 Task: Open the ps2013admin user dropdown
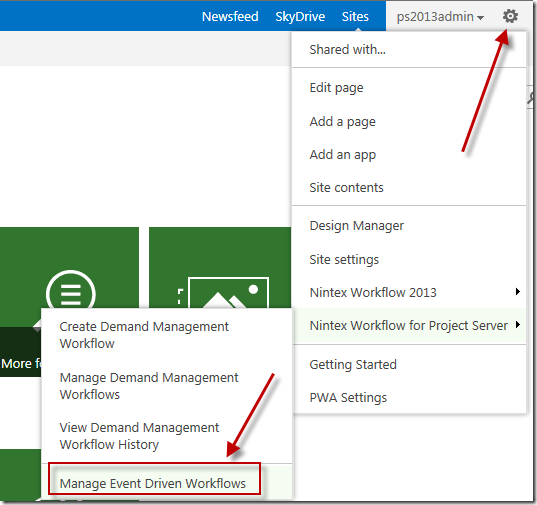pos(440,17)
